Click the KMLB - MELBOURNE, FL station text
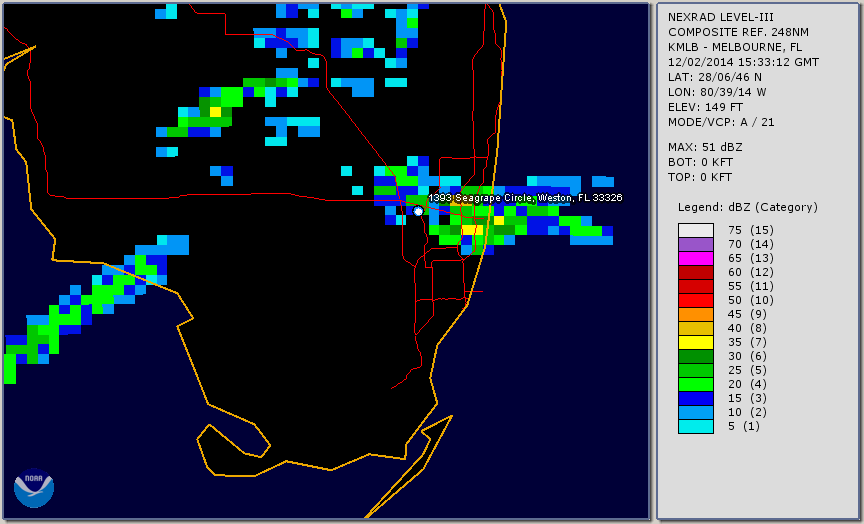The image size is (864, 524). (735, 47)
